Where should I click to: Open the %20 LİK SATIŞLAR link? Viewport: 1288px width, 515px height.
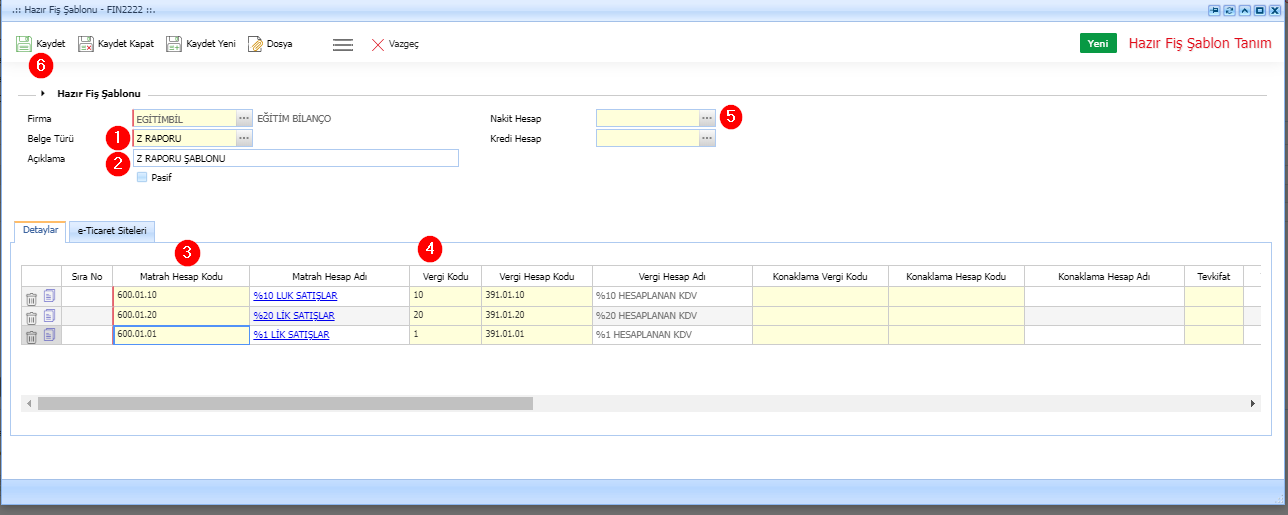tap(294, 315)
